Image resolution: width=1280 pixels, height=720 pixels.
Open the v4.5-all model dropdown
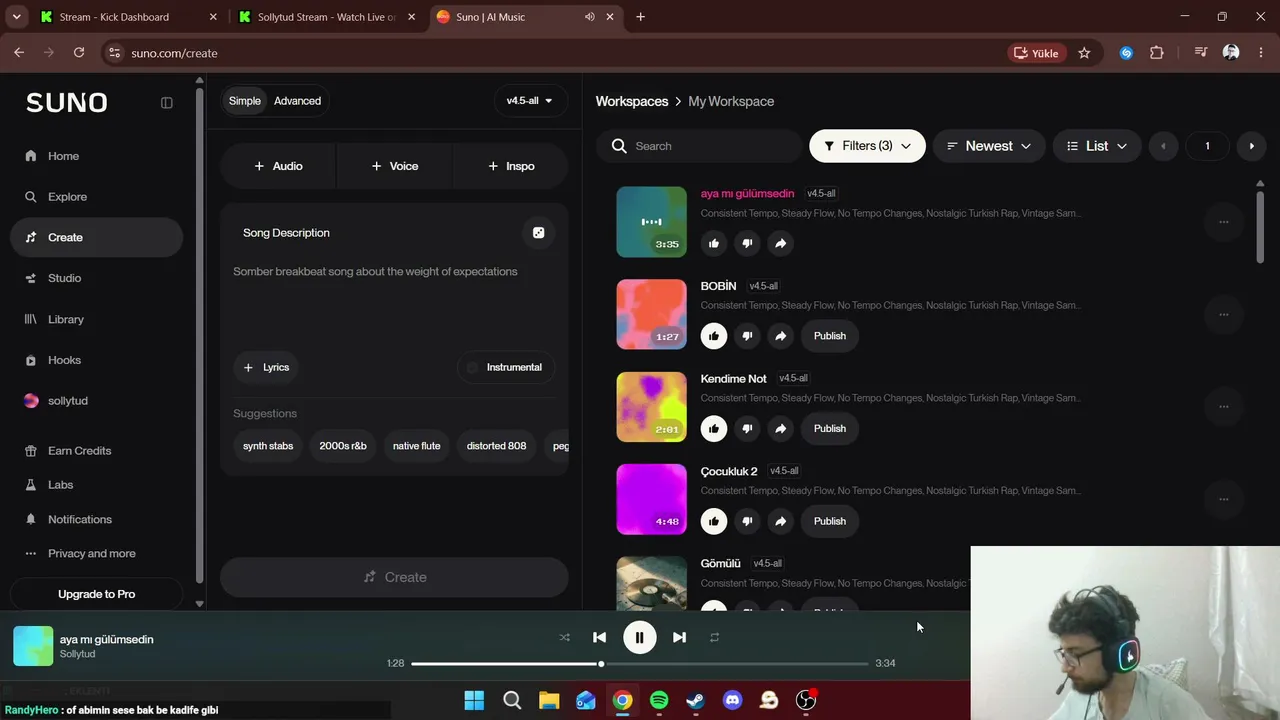530,101
